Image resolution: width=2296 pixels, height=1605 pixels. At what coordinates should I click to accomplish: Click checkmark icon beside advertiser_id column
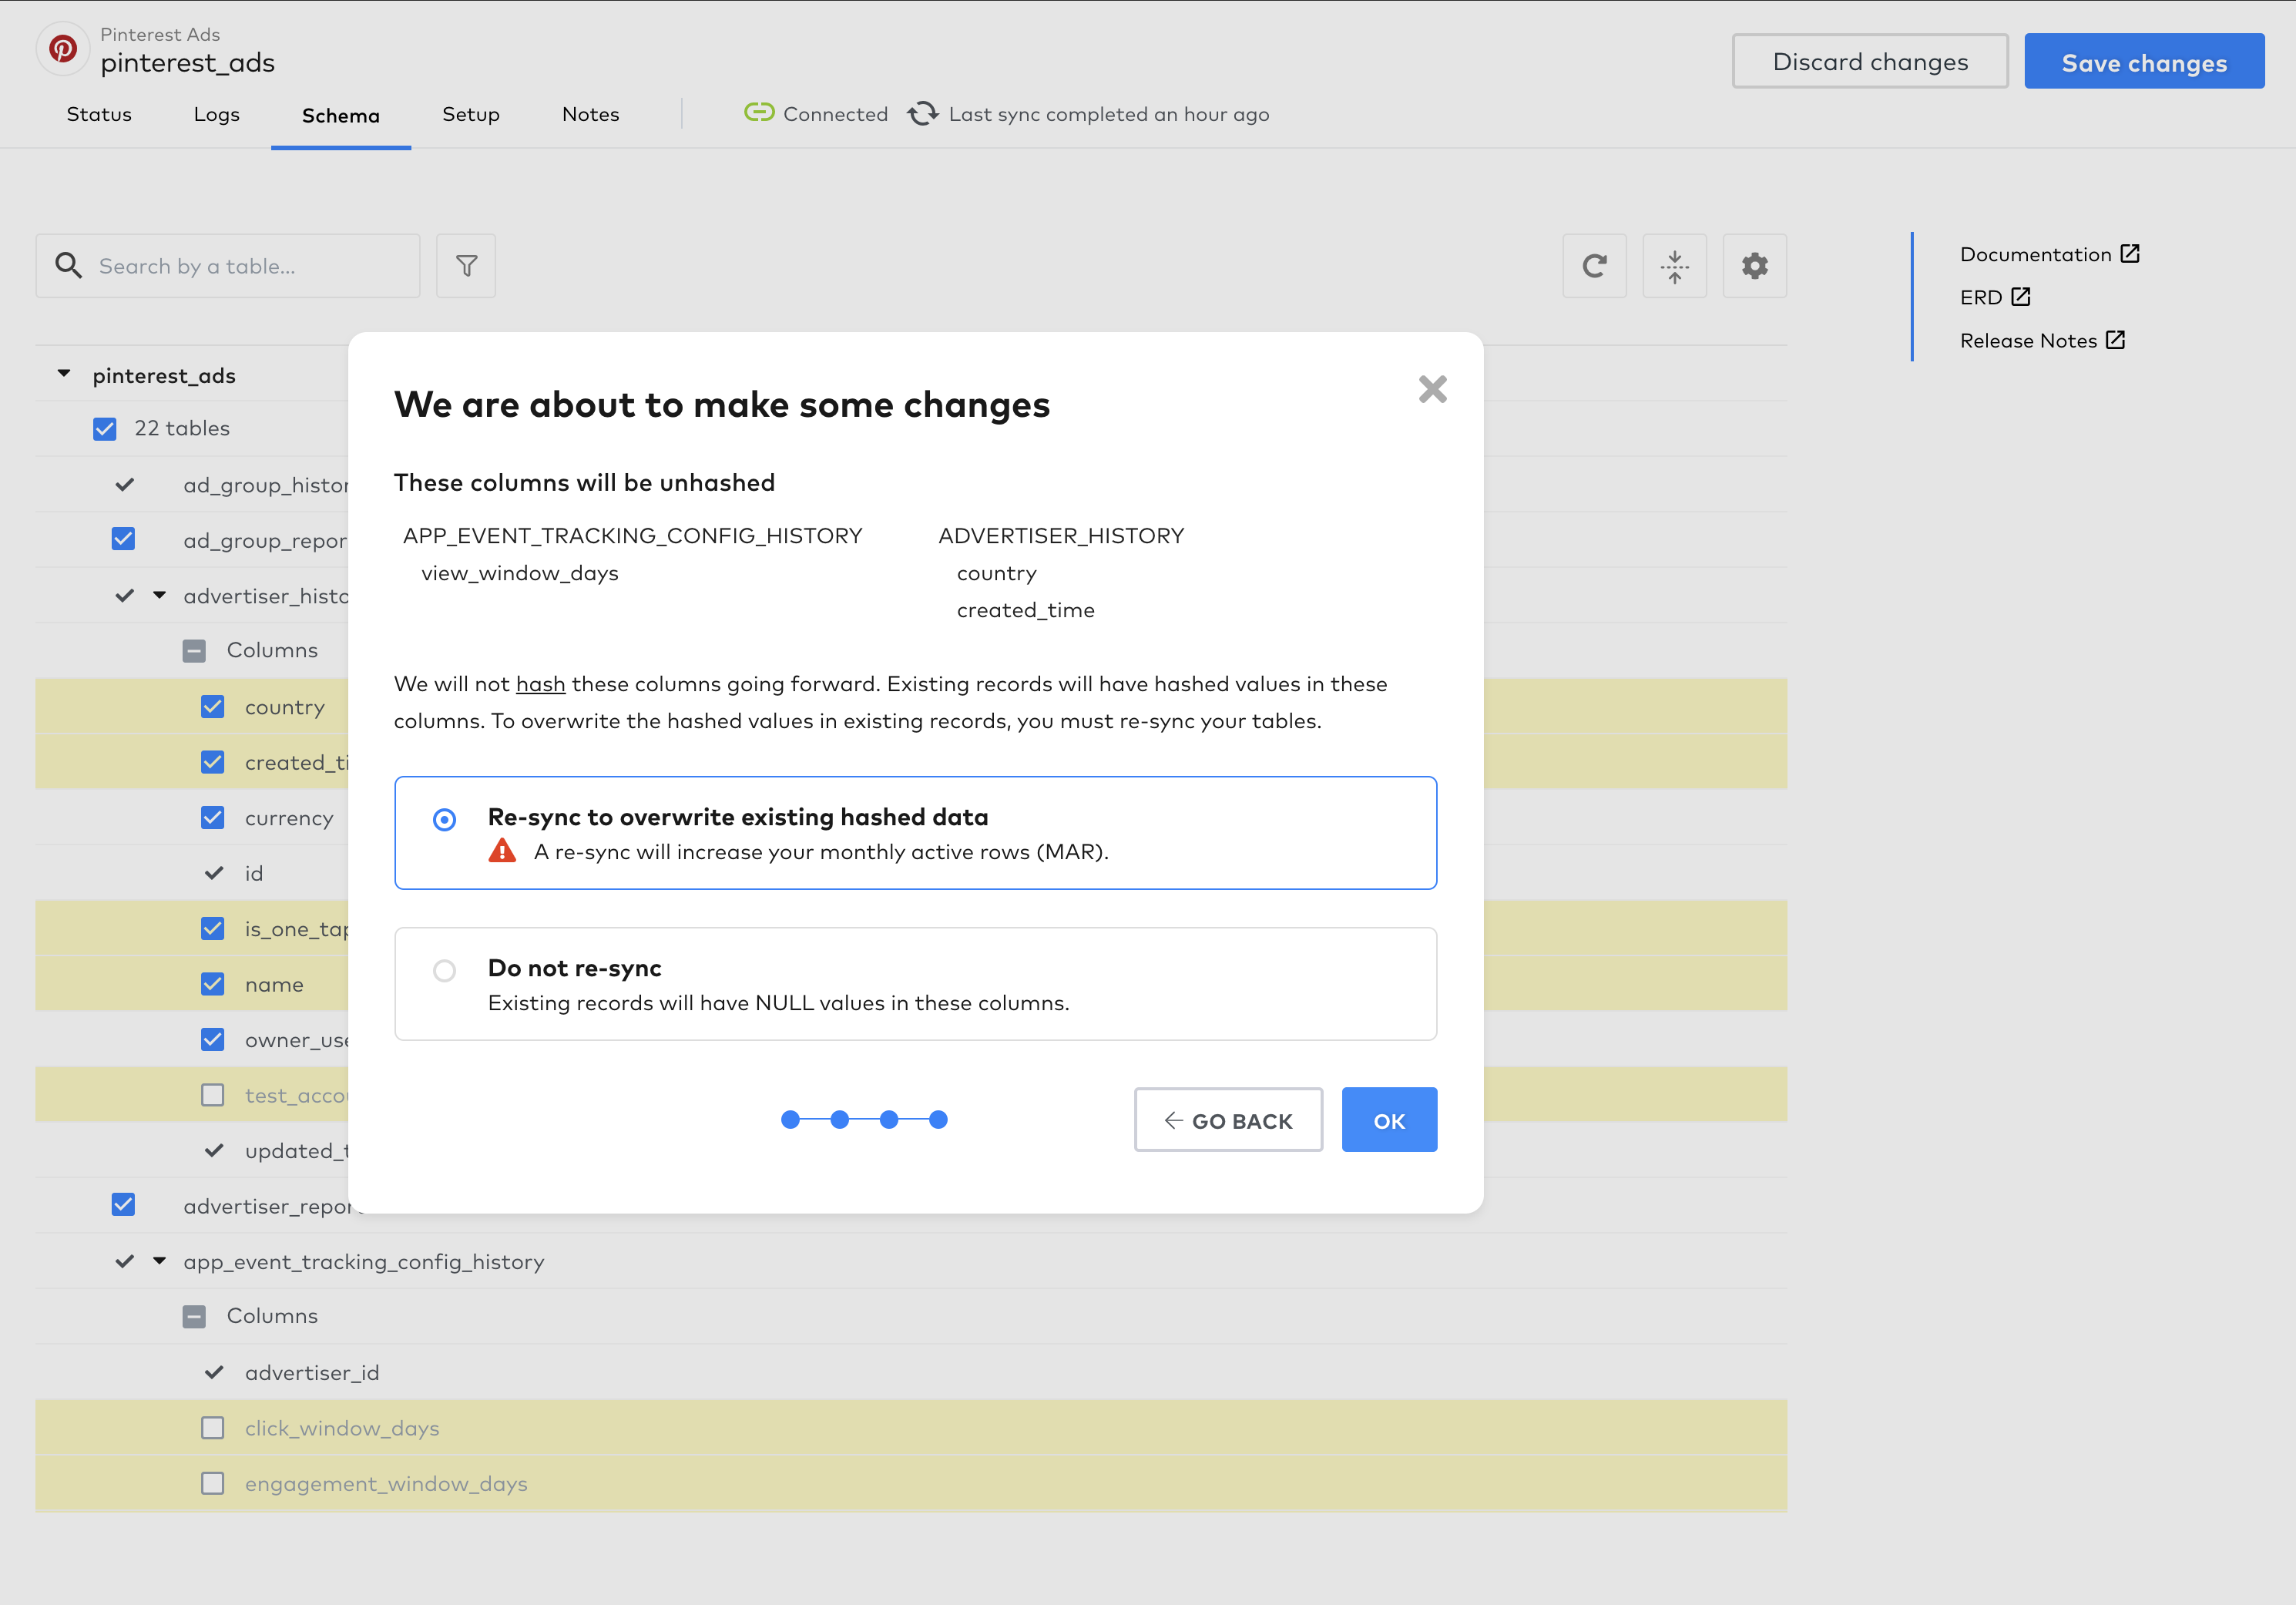point(214,1372)
